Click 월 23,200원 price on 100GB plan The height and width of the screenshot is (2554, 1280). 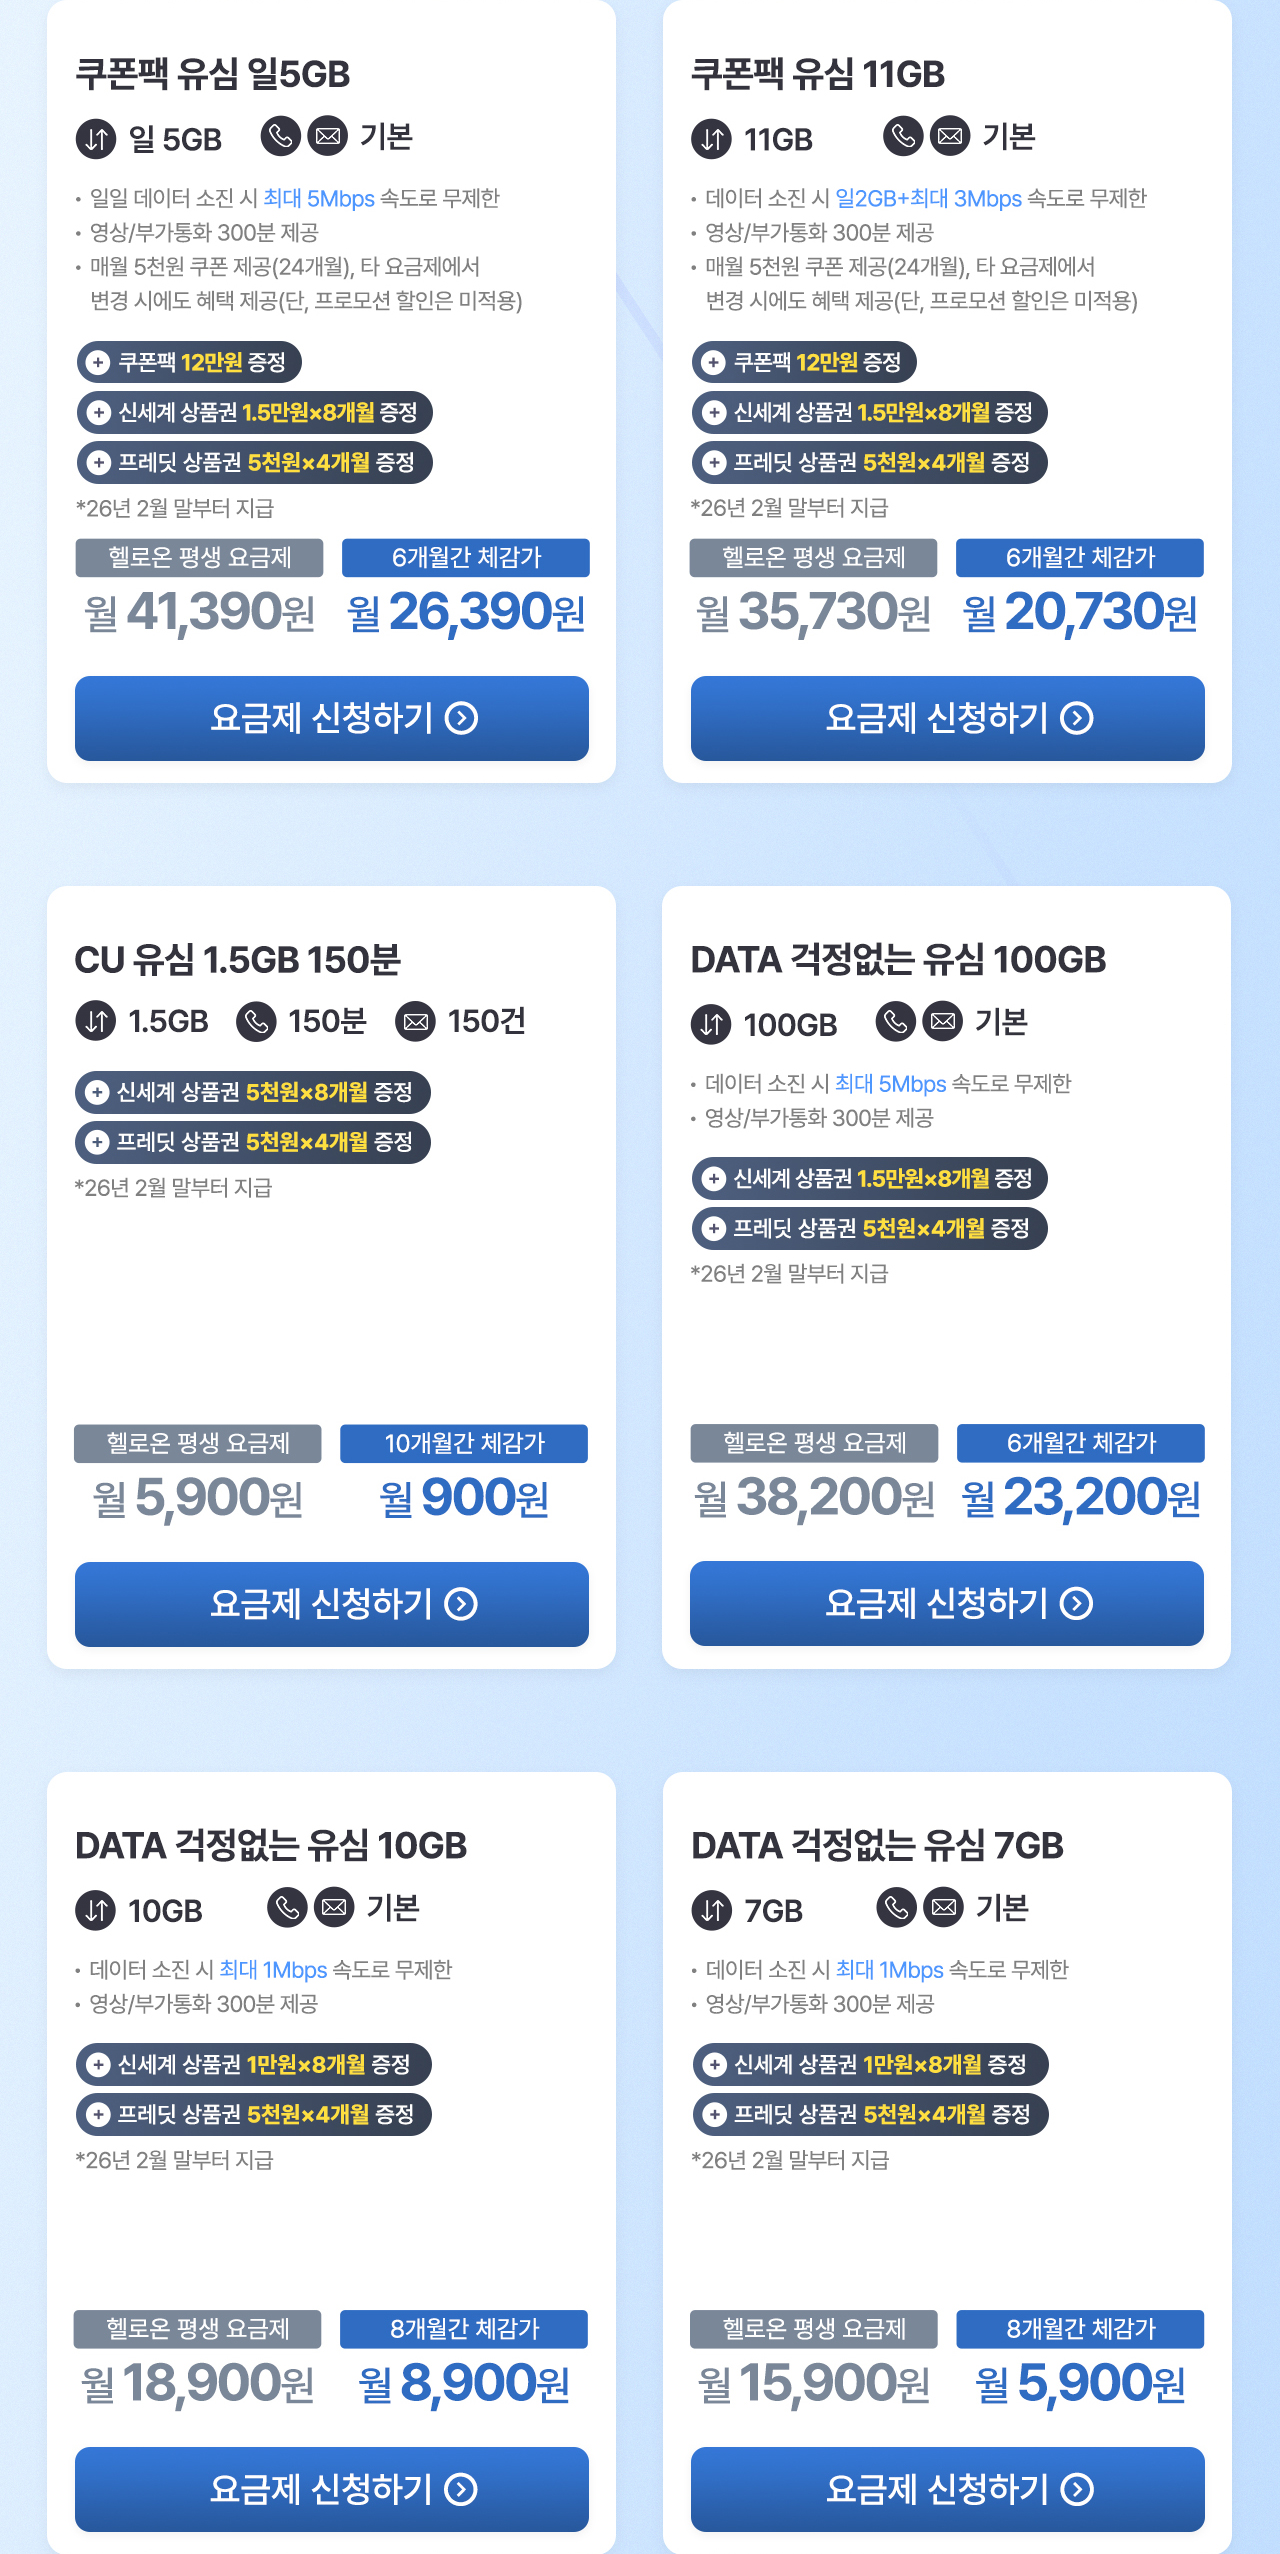point(1081,1498)
